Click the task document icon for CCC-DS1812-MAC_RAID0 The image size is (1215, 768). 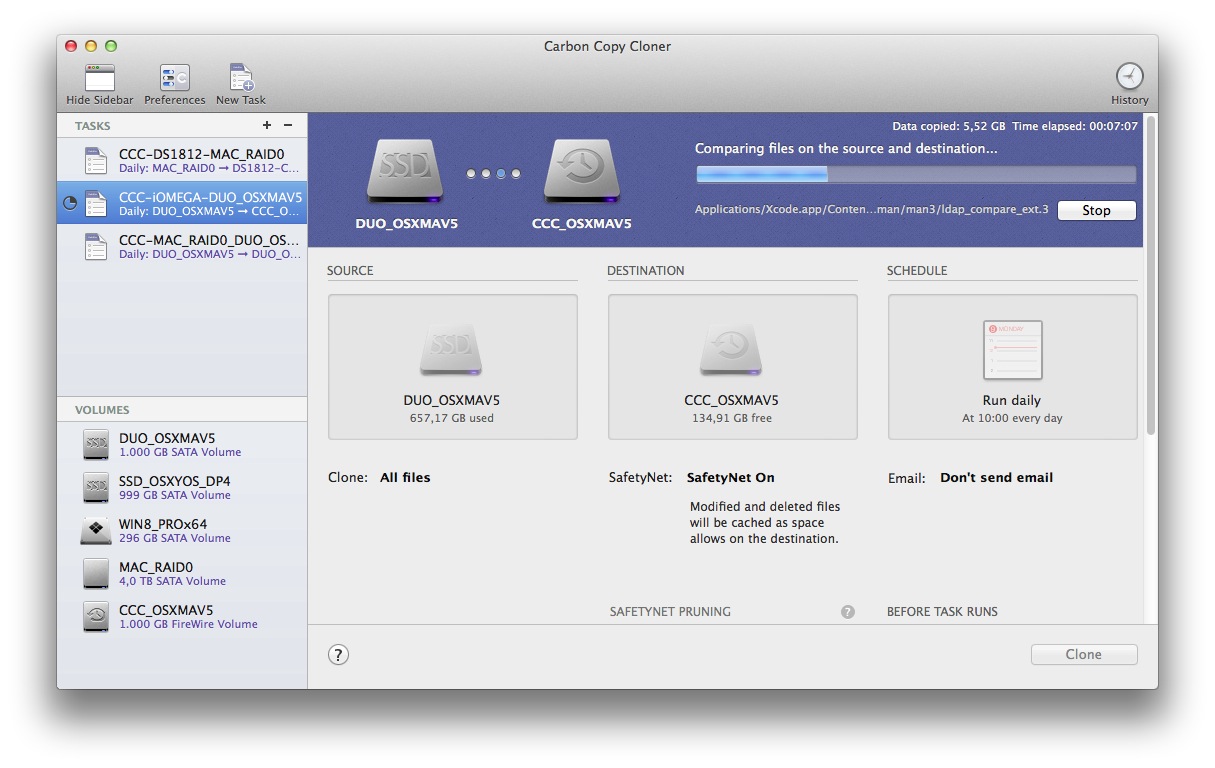[96, 160]
